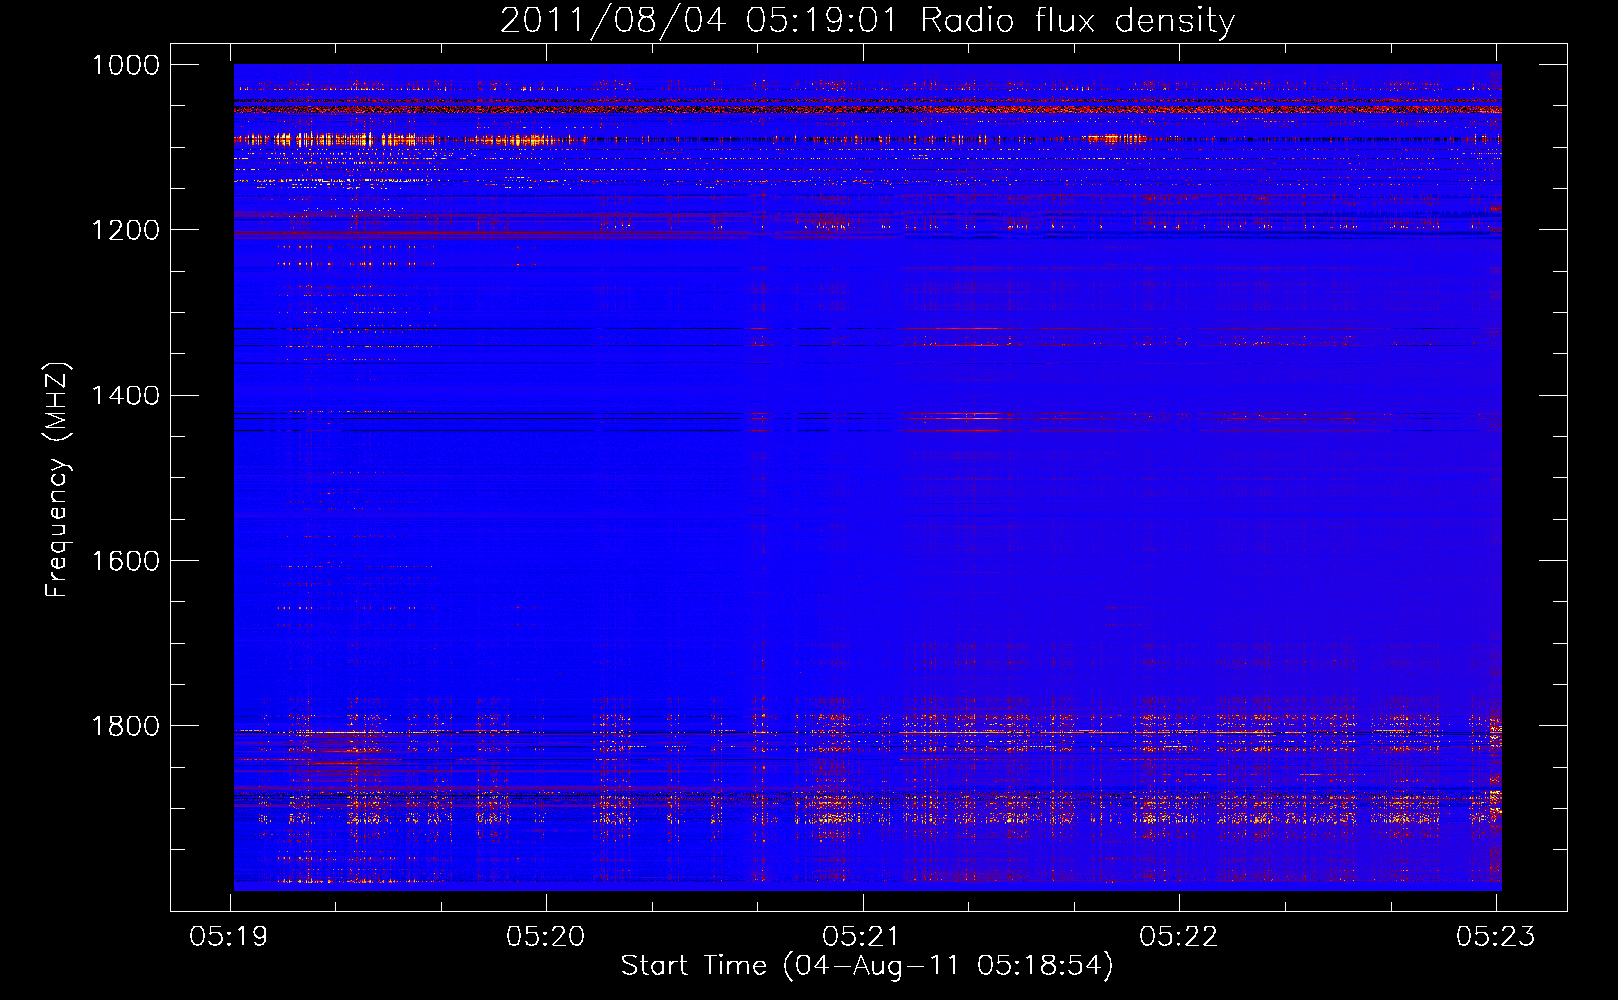1618x1000 pixels.
Task: Click the "Start Time (04-Aug-11 05:18:54)" x-axis label
Action: pyautogui.click(x=867, y=966)
